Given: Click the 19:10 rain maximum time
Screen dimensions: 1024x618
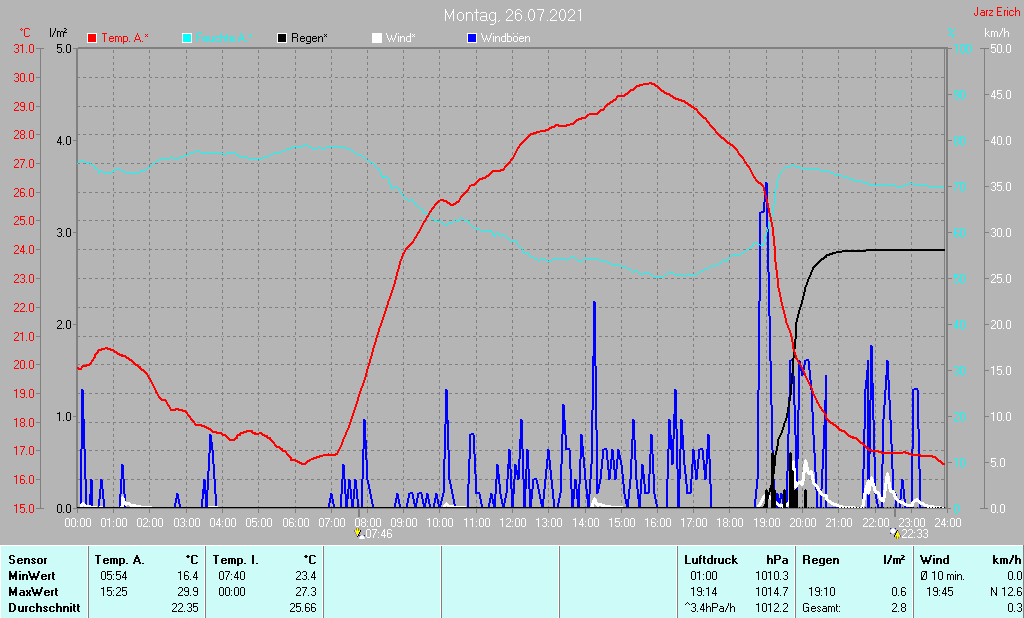Looking at the screenshot, I should (x=822, y=592).
